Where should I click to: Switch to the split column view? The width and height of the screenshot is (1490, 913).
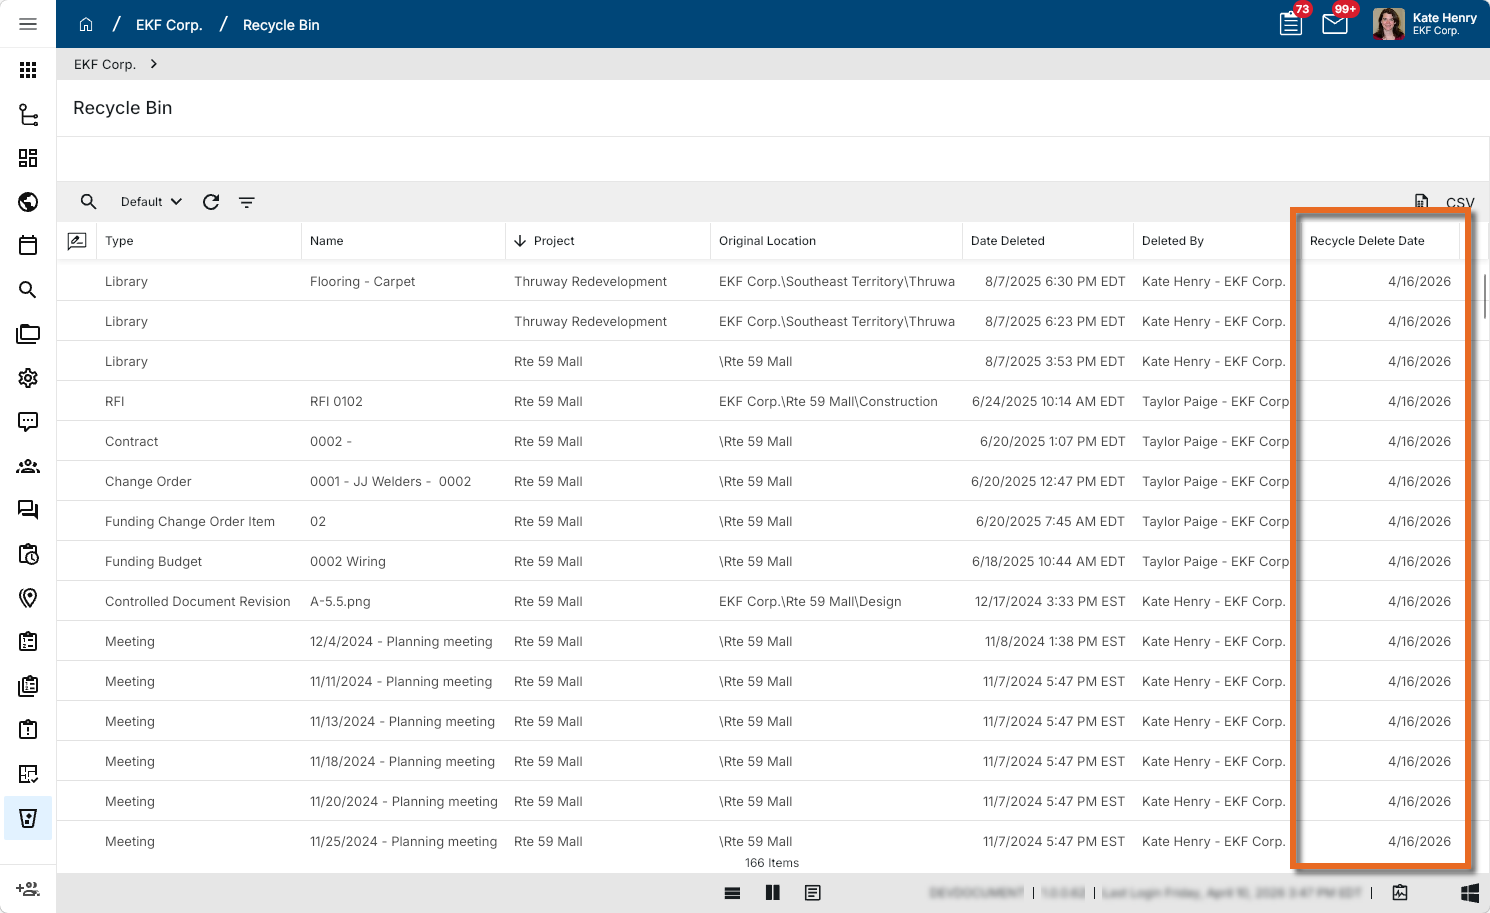(773, 893)
